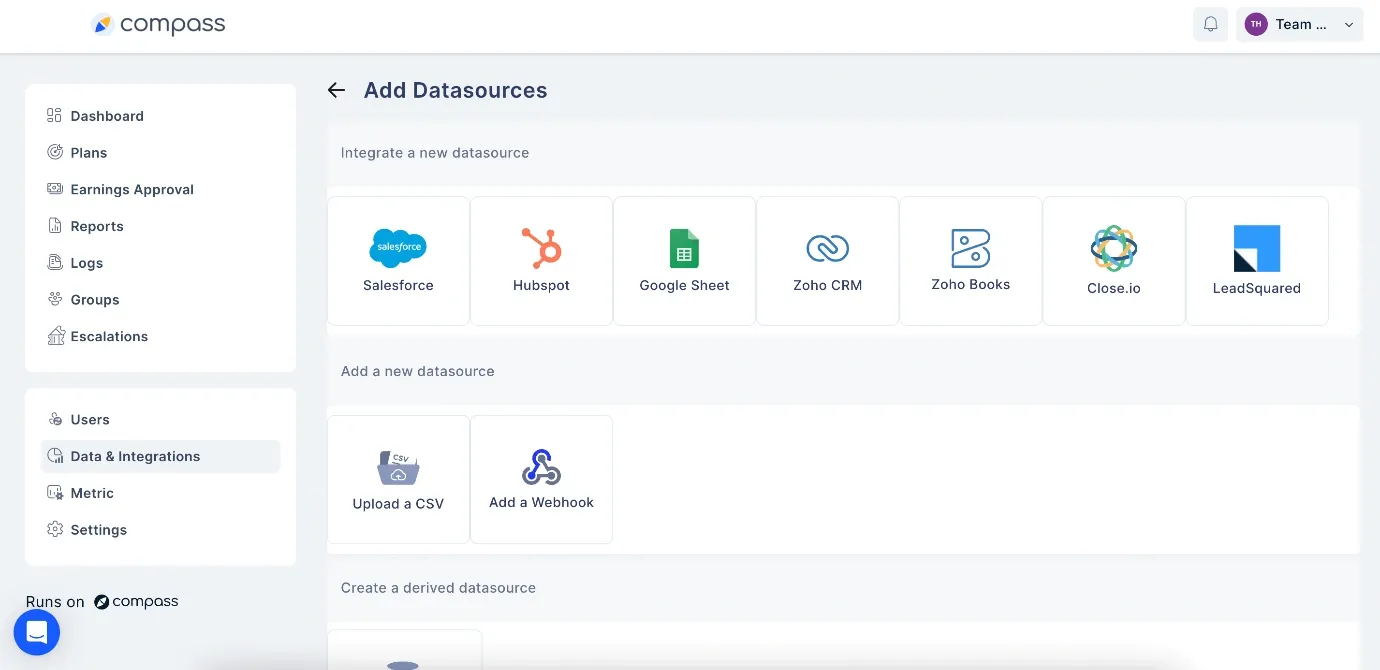Open the notifications bell
This screenshot has width=1380, height=670.
click(x=1210, y=23)
